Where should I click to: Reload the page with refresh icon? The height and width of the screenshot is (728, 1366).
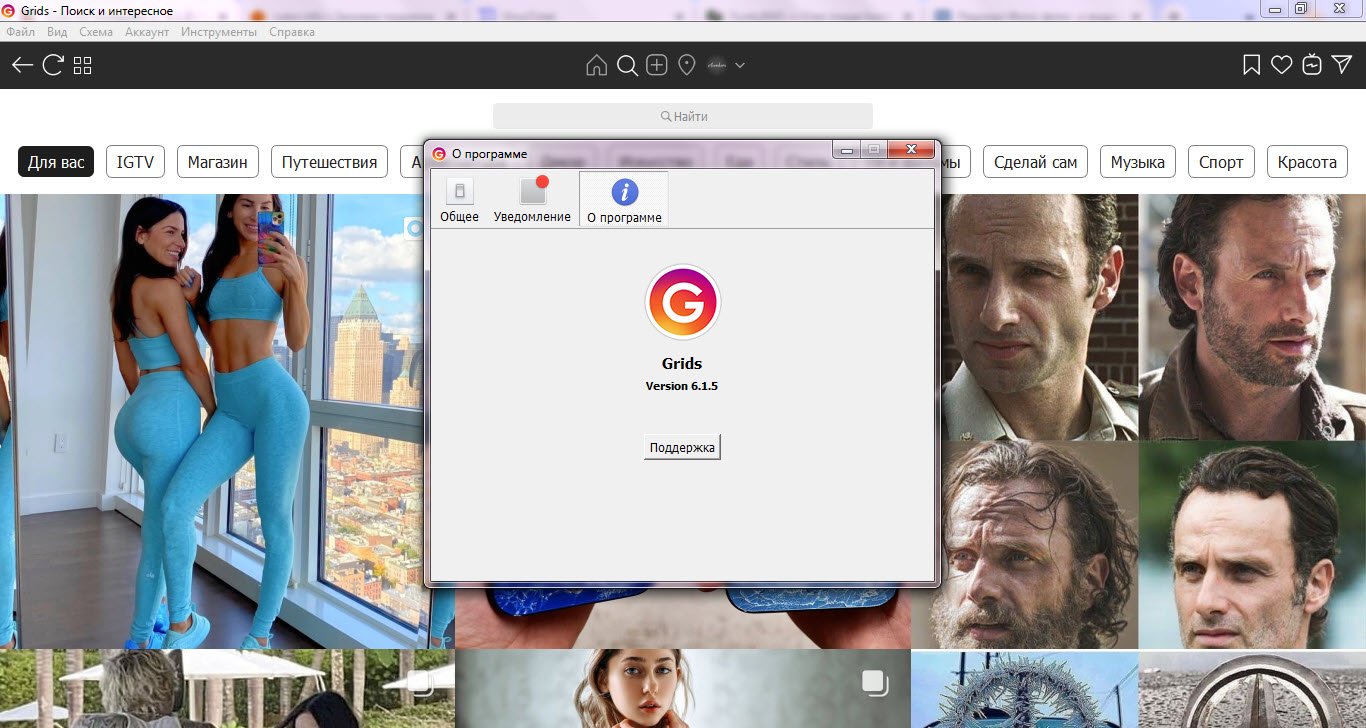[53, 65]
